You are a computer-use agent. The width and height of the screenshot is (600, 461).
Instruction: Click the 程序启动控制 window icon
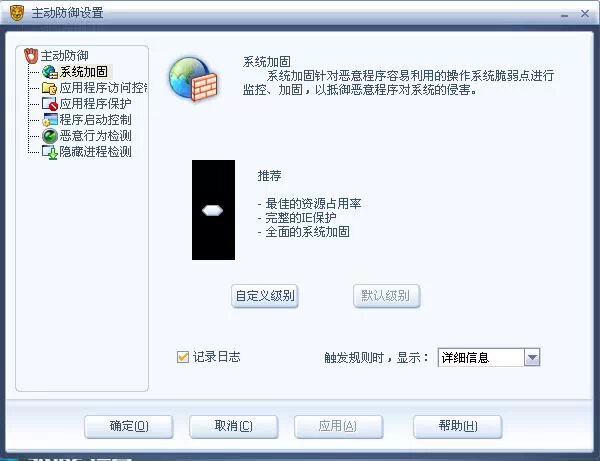(50, 120)
